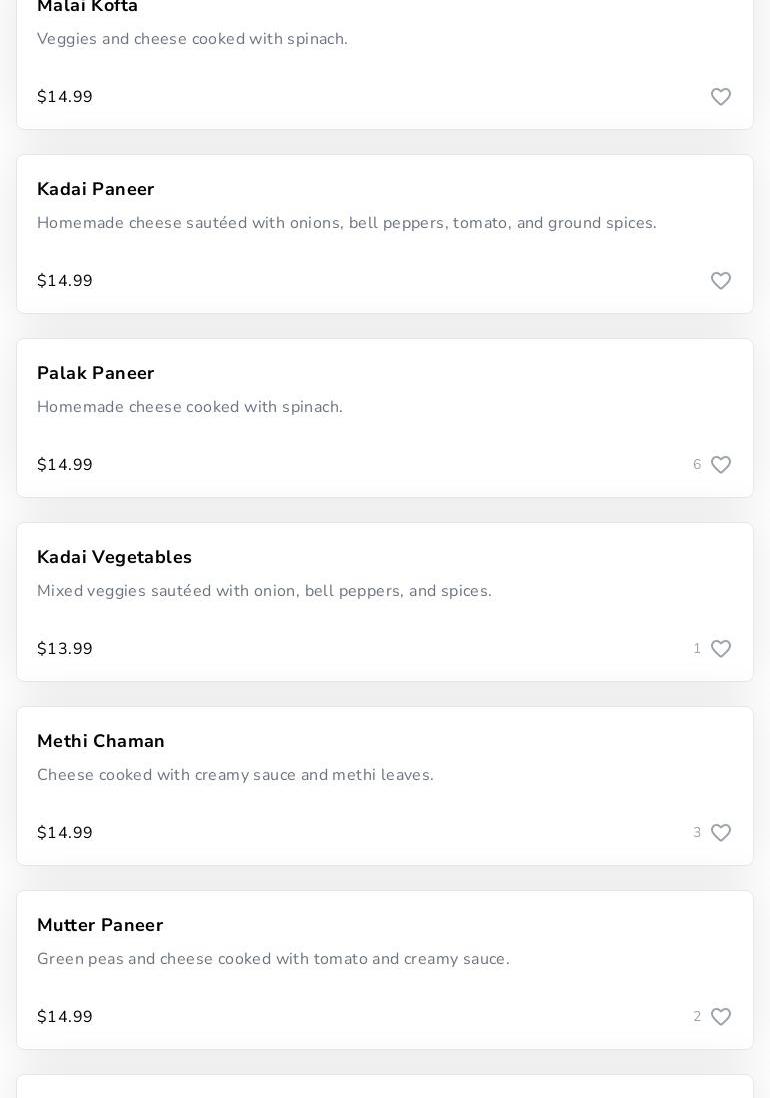
Task: Click the Malai Kofta description text
Action: point(192,39)
